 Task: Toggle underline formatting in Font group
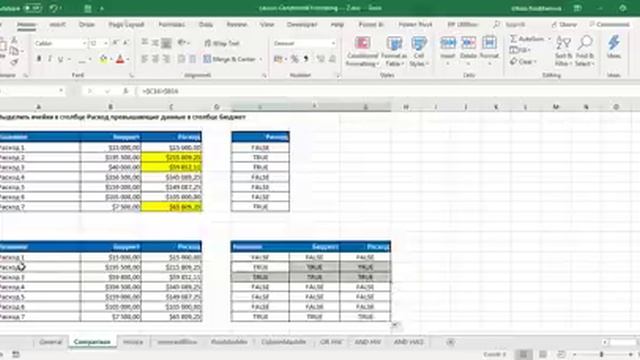click(x=60, y=59)
